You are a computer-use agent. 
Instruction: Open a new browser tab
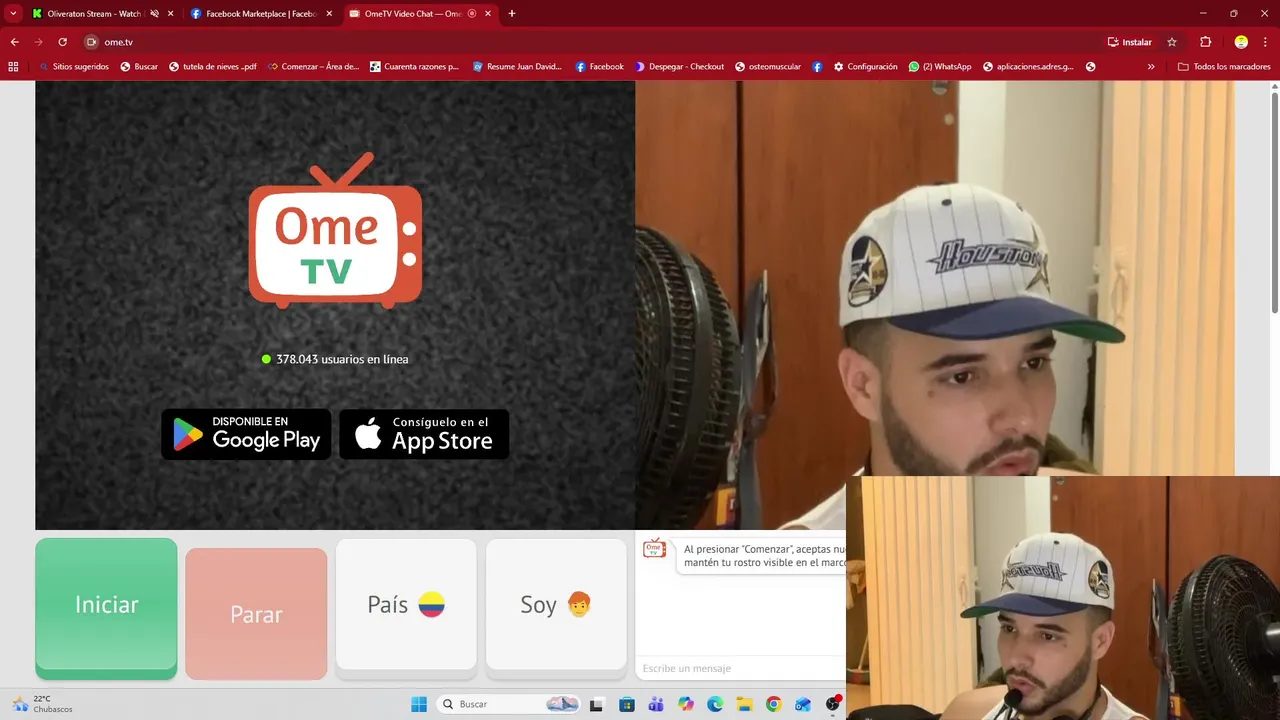tap(512, 14)
